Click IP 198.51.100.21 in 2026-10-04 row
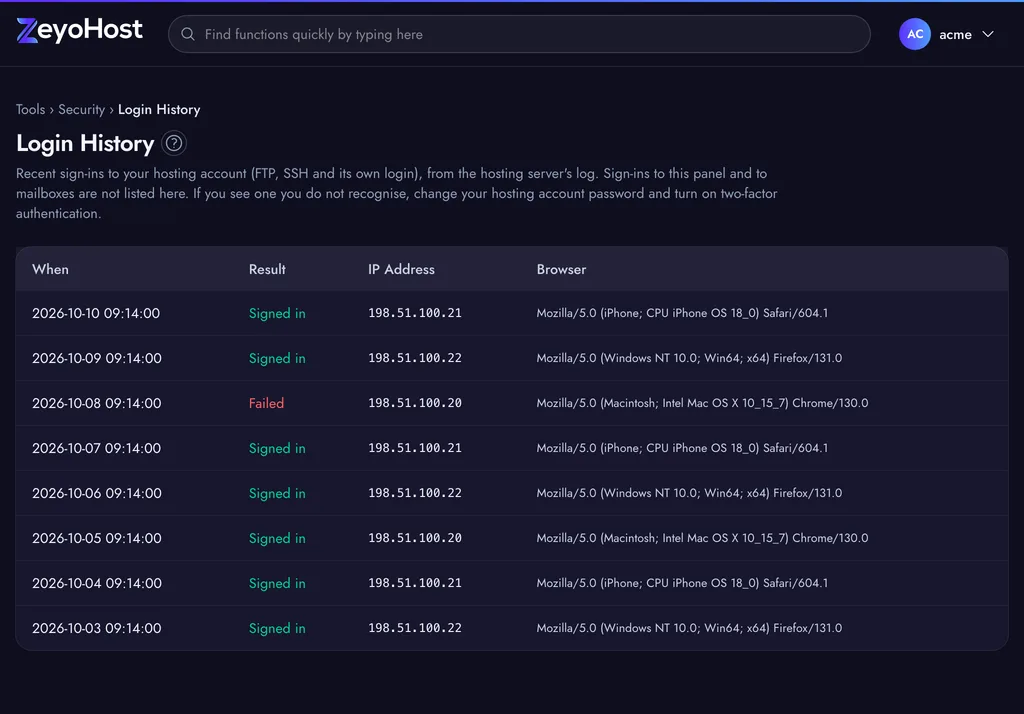Viewport: 1024px width, 714px height. 415,583
